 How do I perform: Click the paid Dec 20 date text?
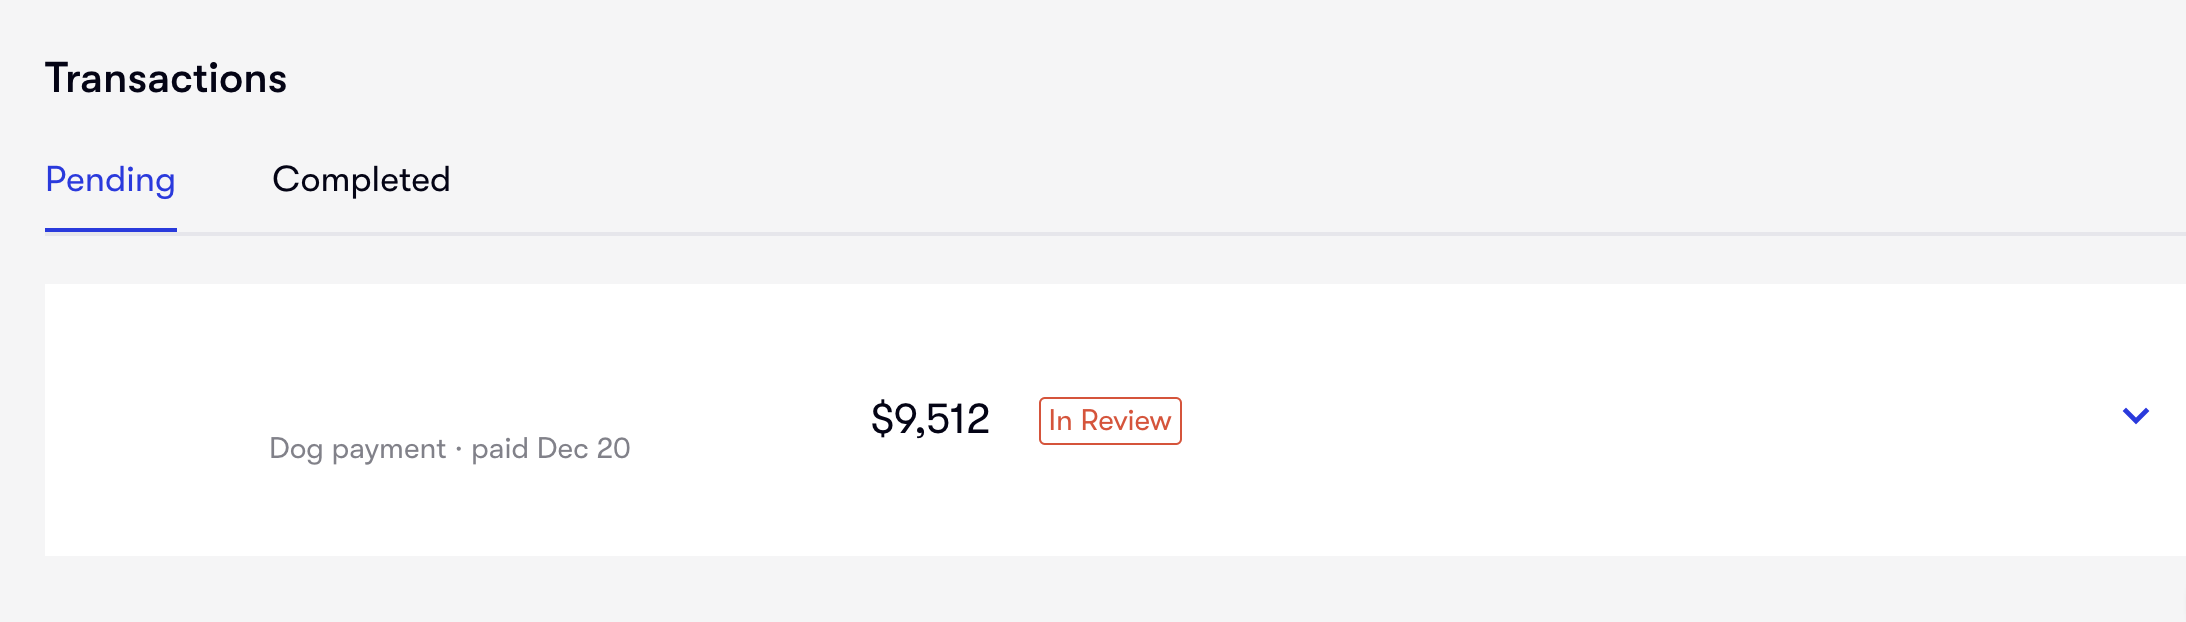click(551, 448)
